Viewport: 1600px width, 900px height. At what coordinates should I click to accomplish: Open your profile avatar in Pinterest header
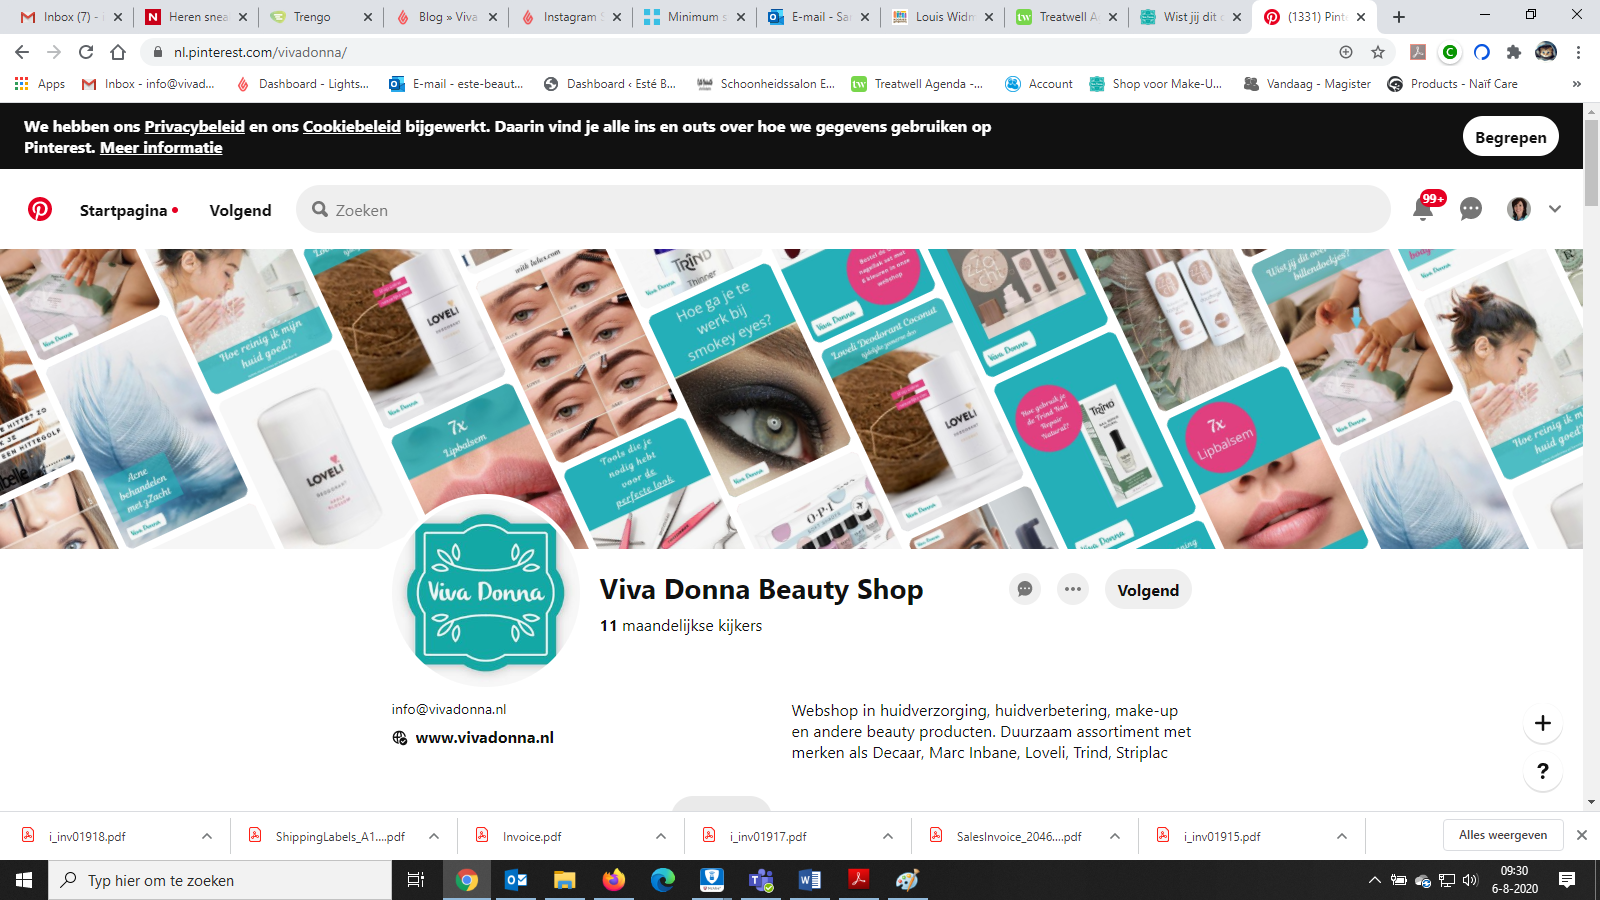(x=1518, y=209)
